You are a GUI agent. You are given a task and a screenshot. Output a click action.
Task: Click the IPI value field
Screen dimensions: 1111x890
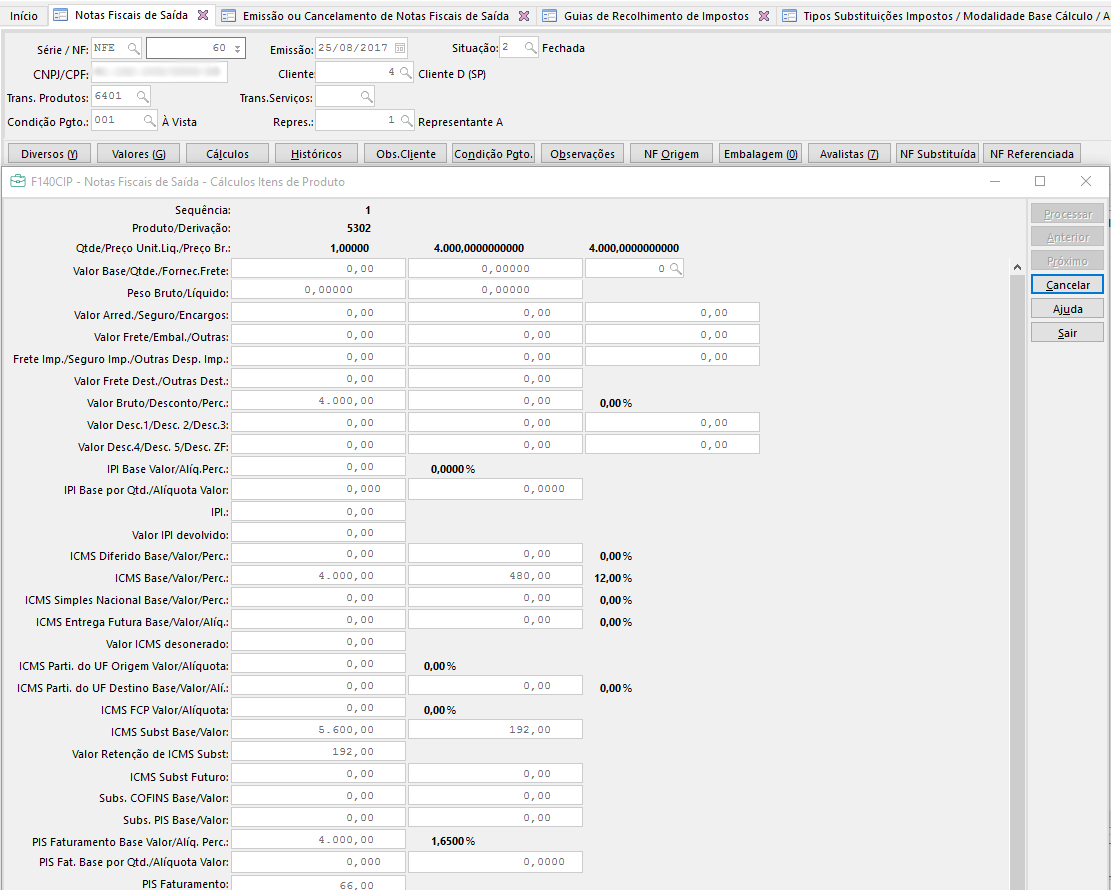(318, 511)
